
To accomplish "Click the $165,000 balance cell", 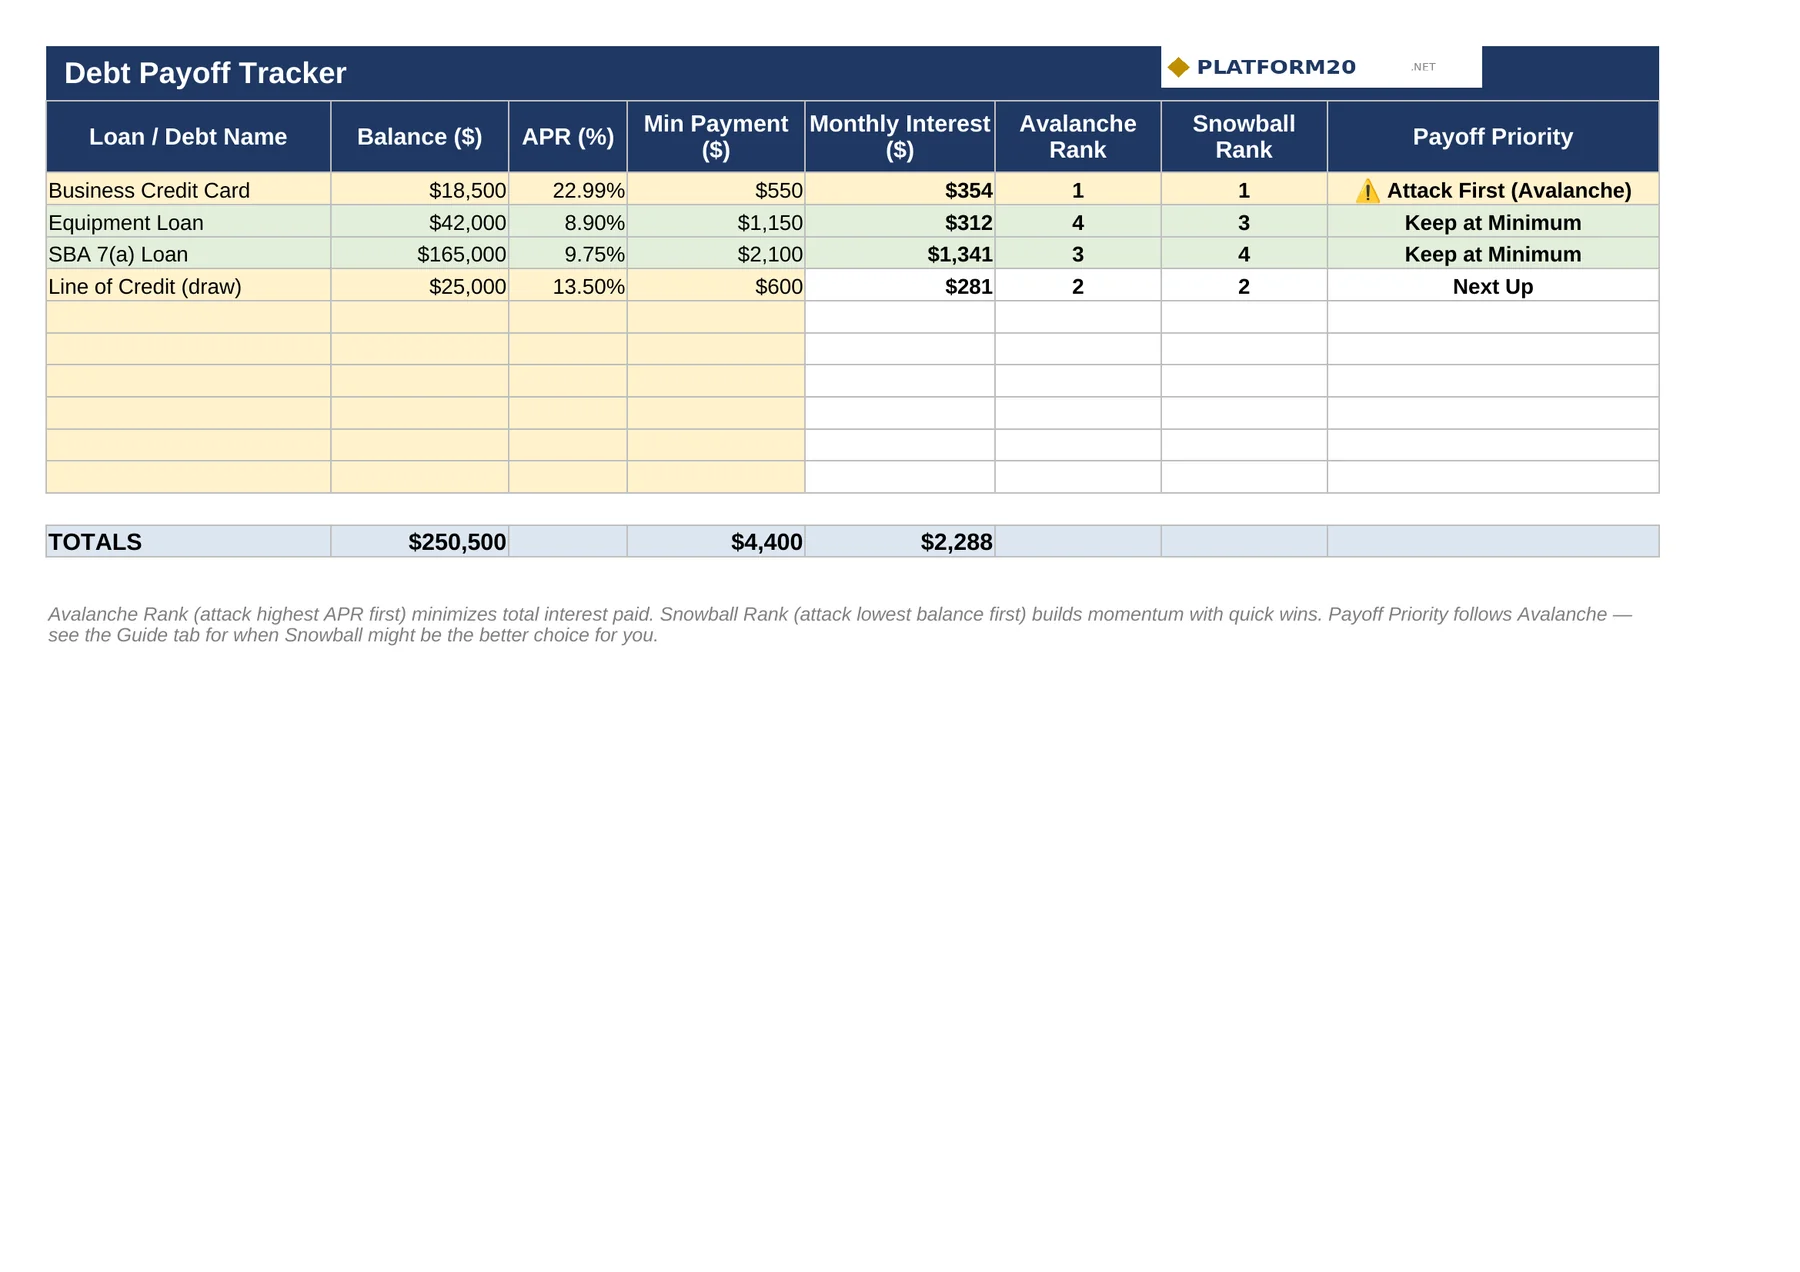I will pyautogui.click(x=420, y=254).
